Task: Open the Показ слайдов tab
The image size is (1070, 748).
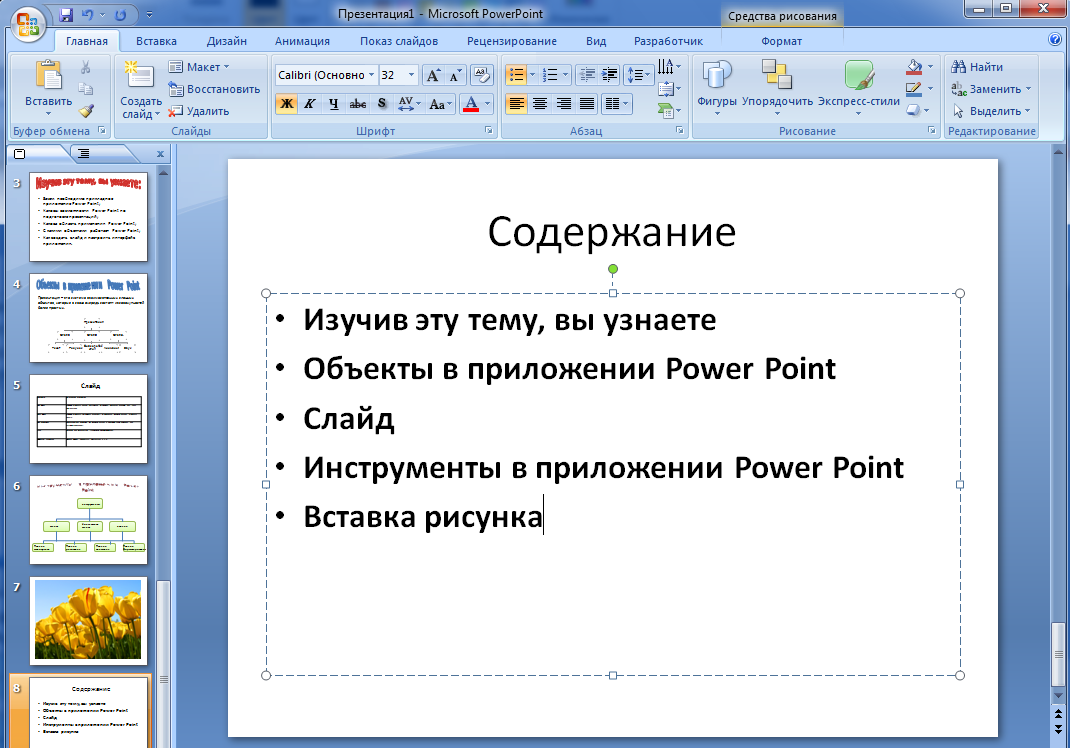Action: coord(399,41)
